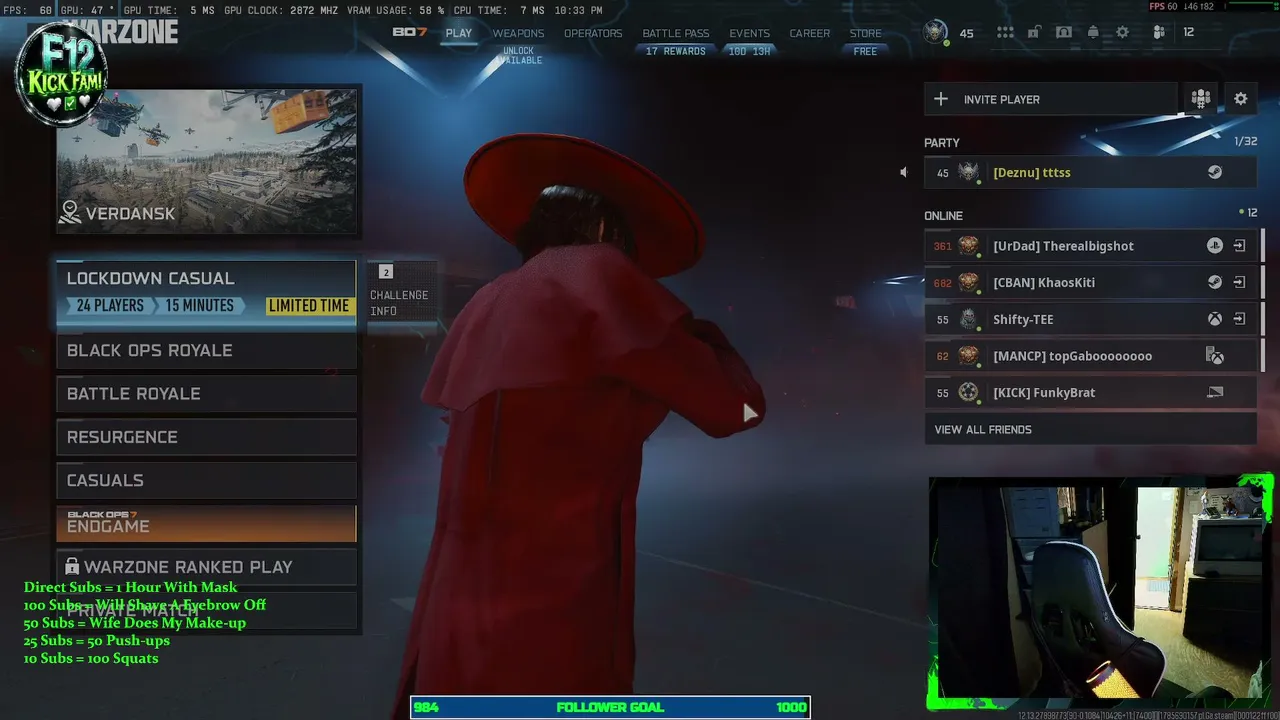
Task: Click Steam icon on KhaosKiti row
Action: click(x=1215, y=282)
